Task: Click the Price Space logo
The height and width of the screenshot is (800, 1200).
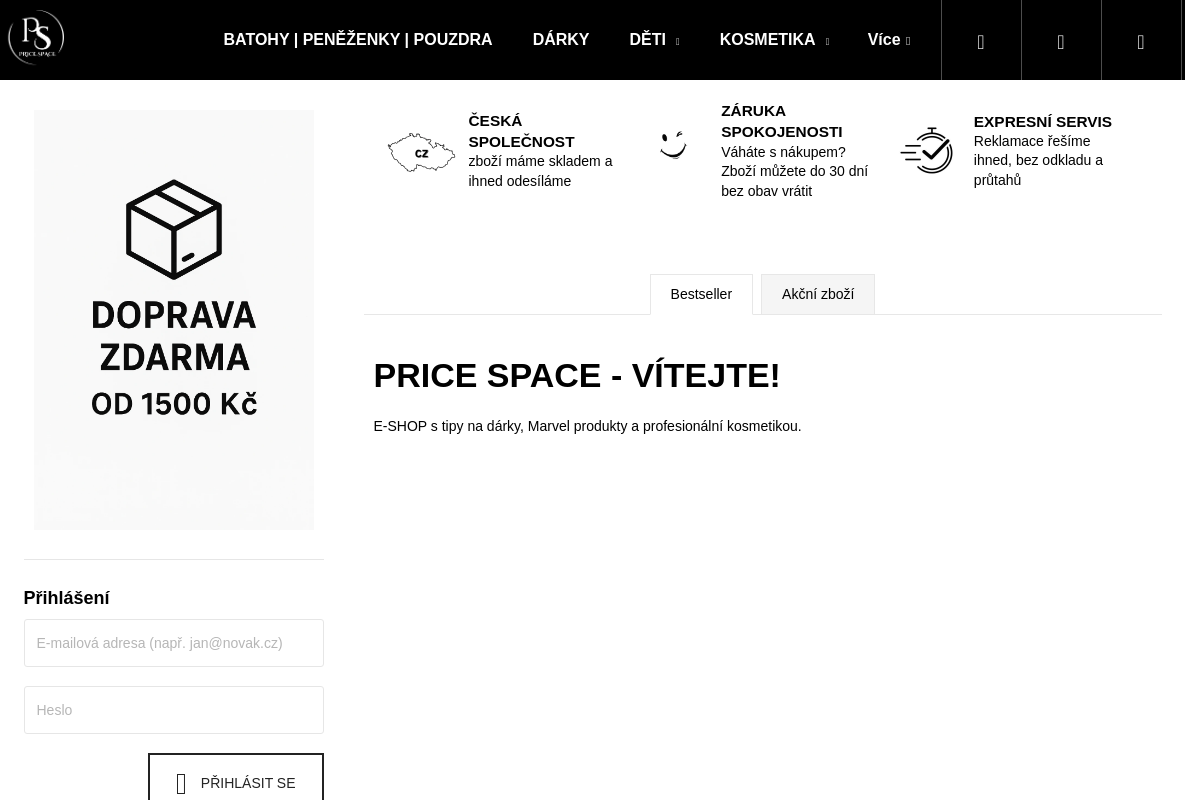Action: point(36,38)
